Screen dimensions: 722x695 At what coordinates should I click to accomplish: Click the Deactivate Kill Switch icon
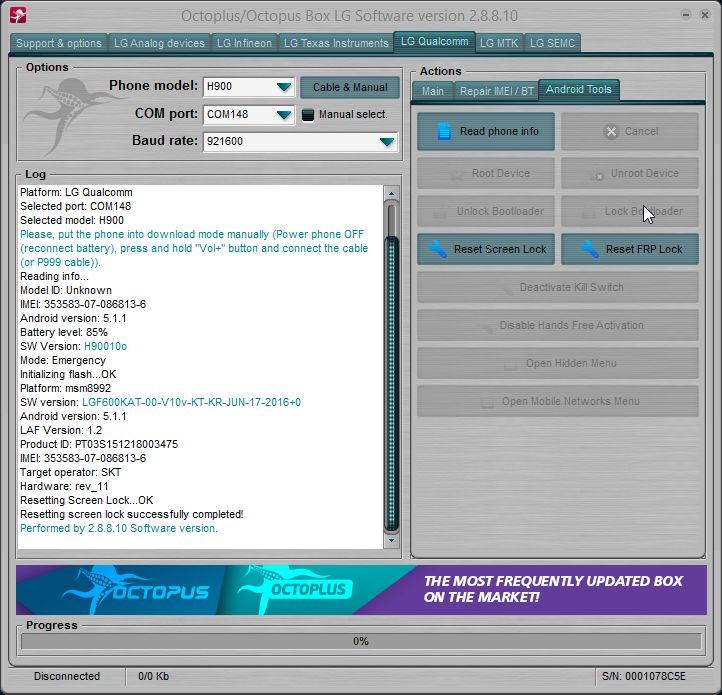(507, 289)
